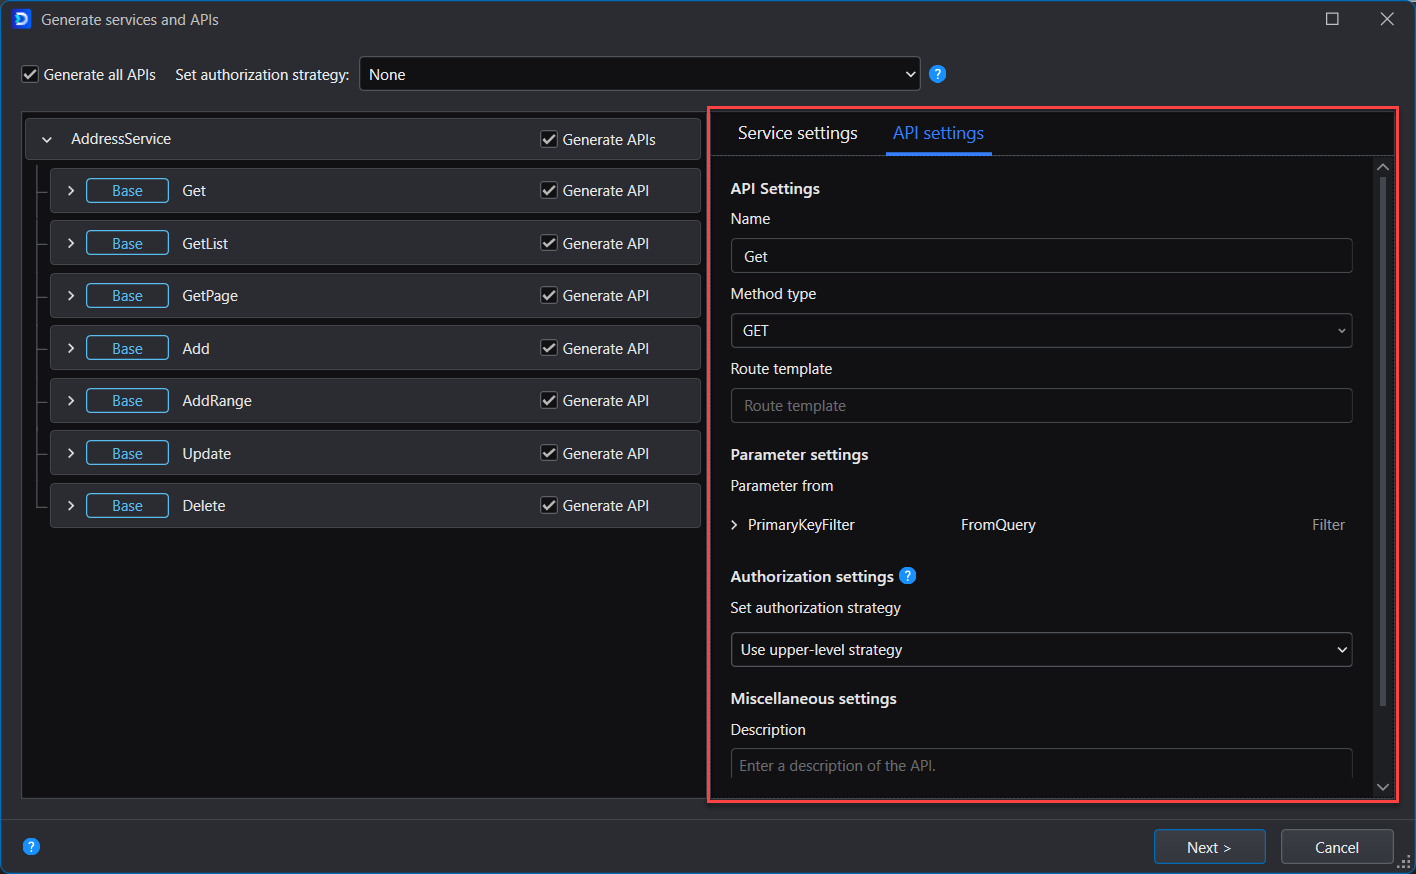This screenshot has width=1416, height=874.
Task: Select the GetPage method name
Action: [210, 295]
